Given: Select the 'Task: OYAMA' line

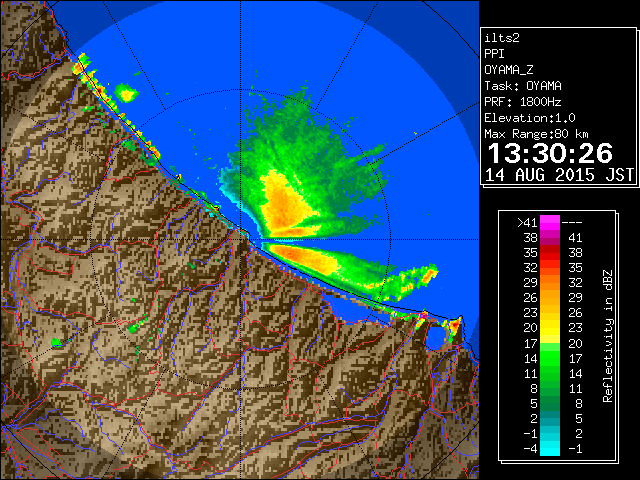Looking at the screenshot, I should pos(523,86).
